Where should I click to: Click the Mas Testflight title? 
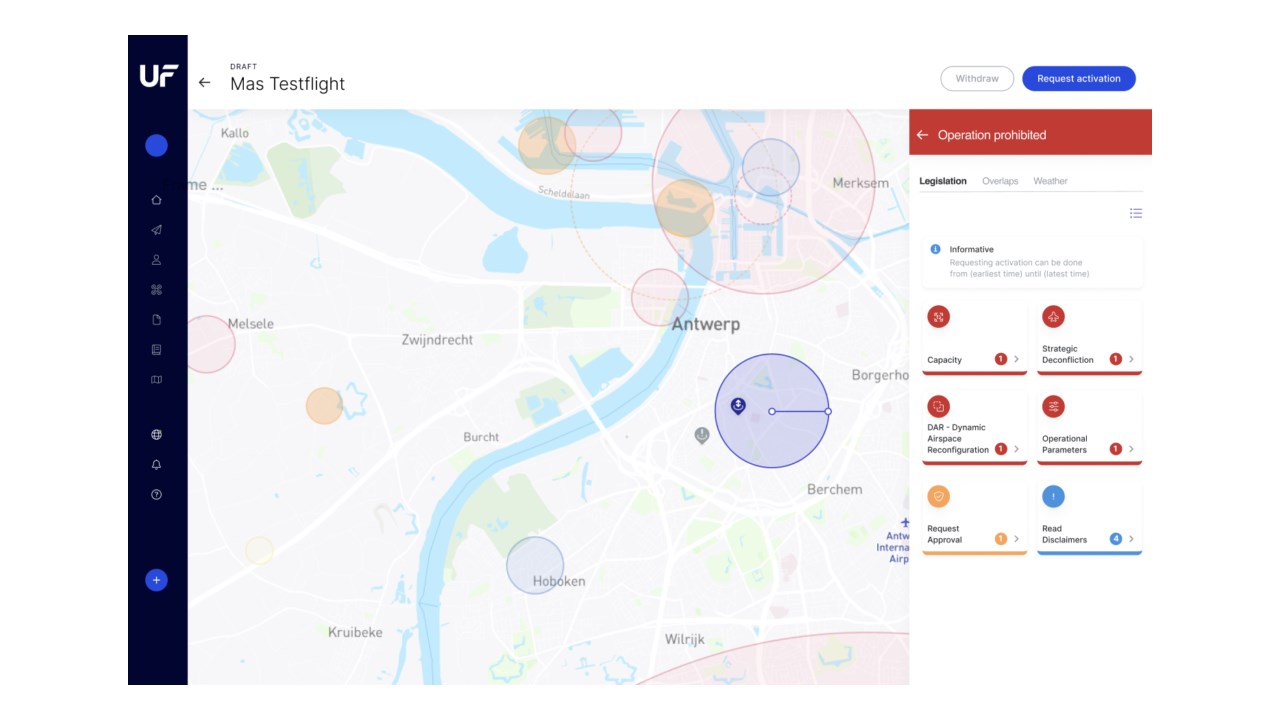click(287, 84)
